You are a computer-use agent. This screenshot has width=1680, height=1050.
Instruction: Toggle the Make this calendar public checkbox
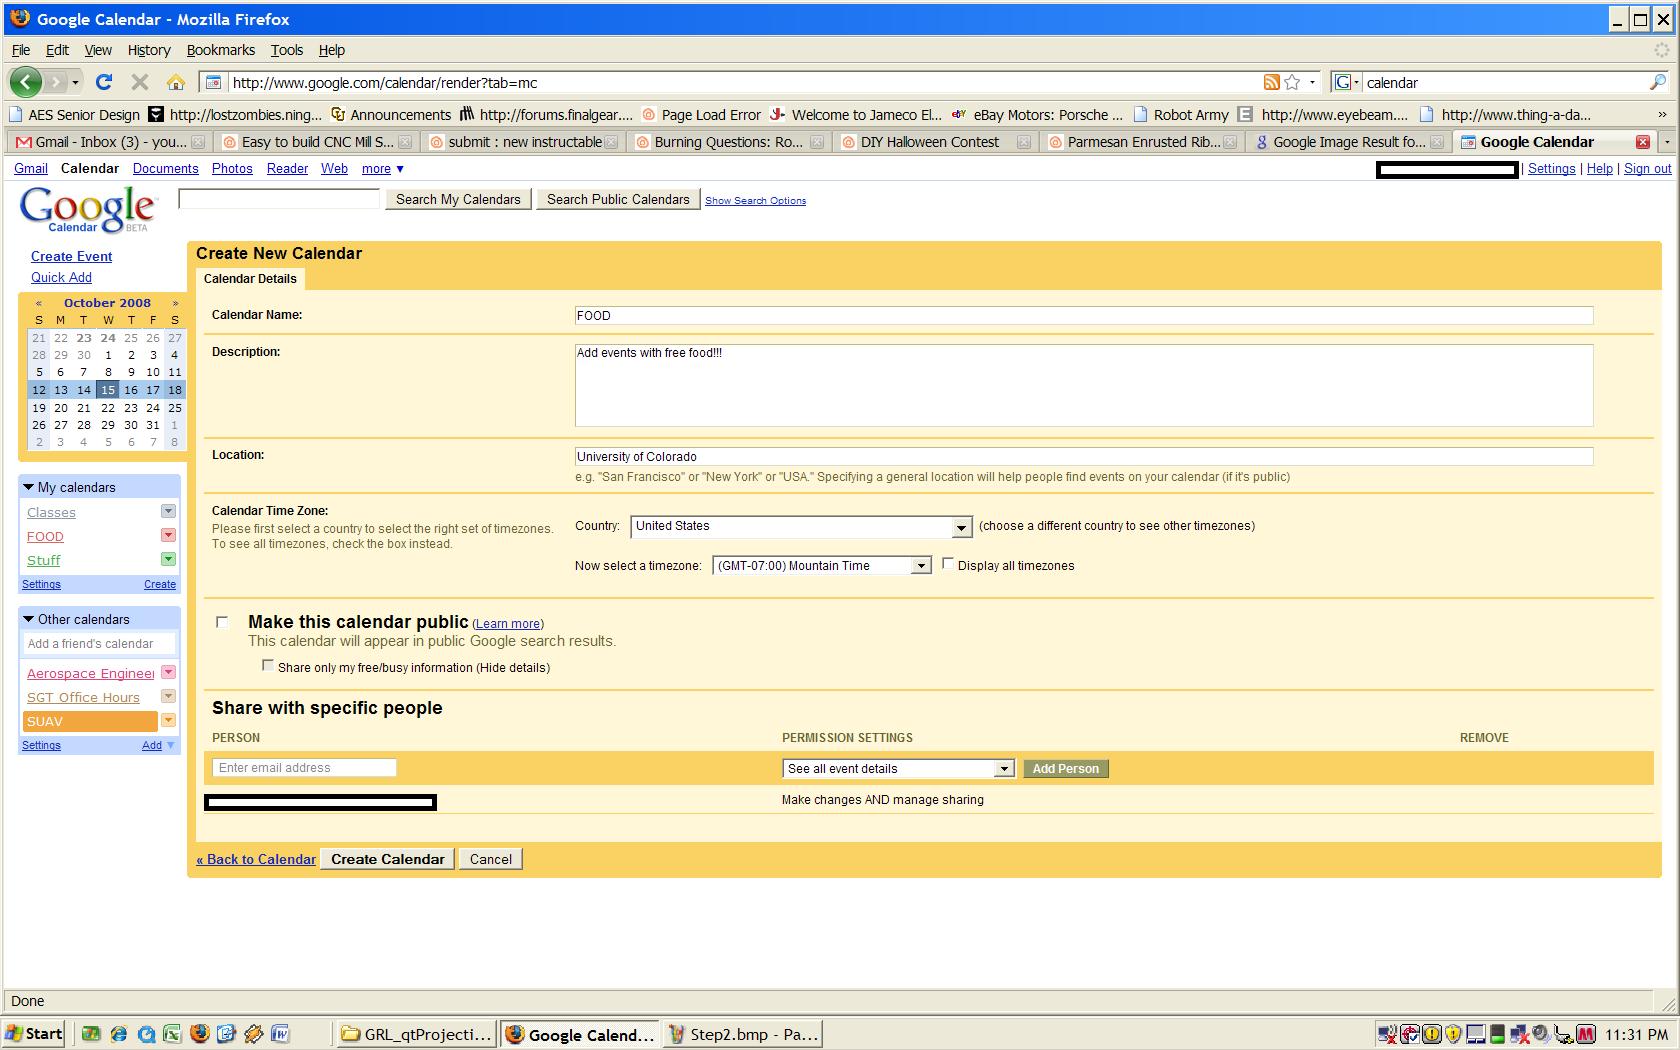pos(222,622)
